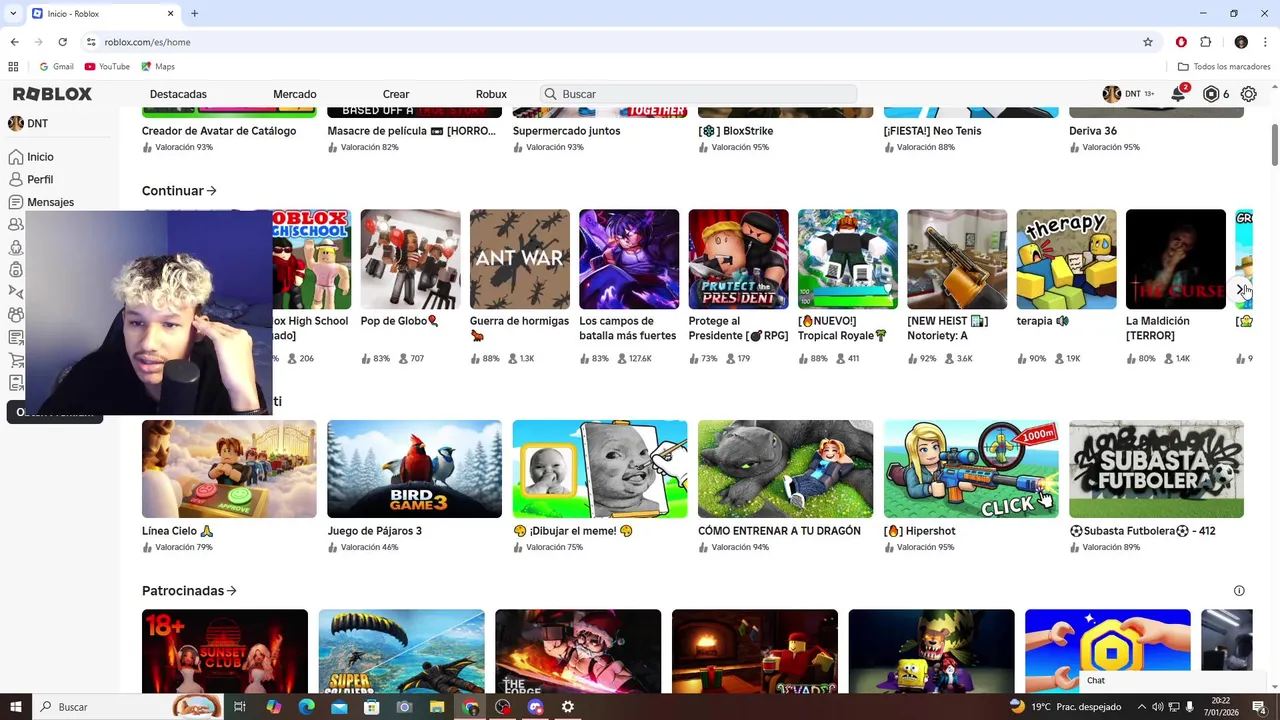1280x720 pixels.
Task: Click the Roblox search field
Action: [698, 94]
